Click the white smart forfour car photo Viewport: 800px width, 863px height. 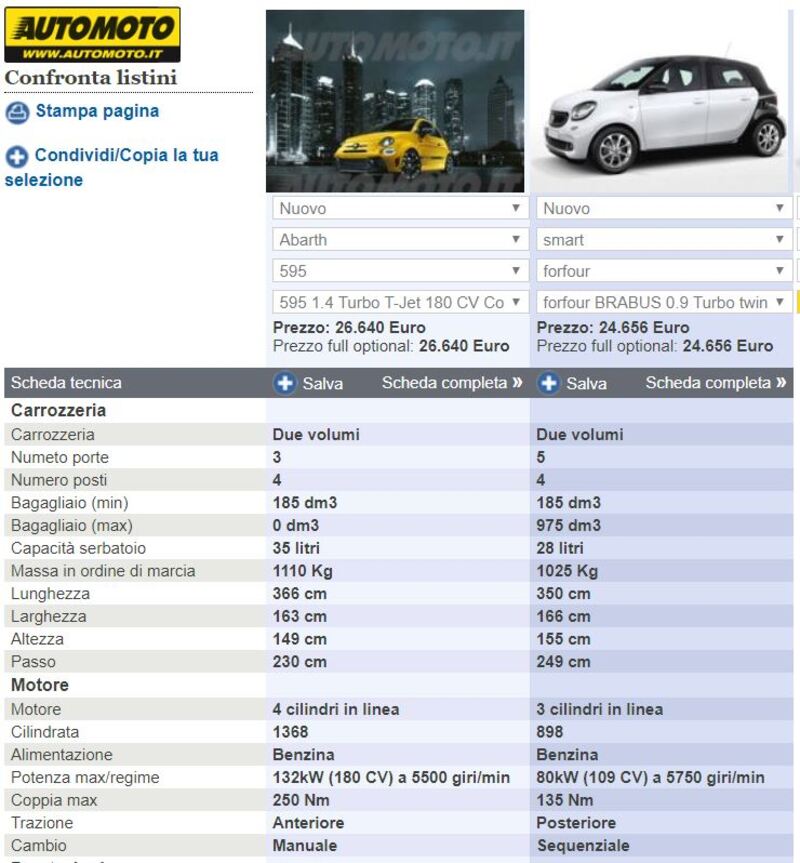662,101
